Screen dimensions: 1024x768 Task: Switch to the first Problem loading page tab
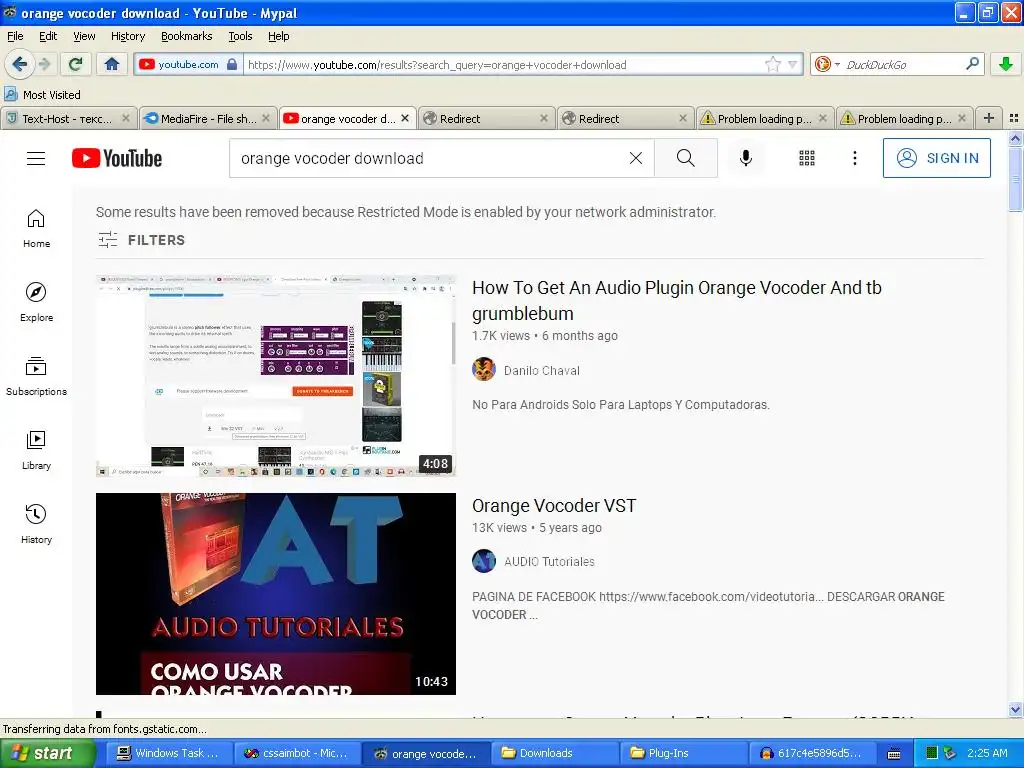(758, 118)
